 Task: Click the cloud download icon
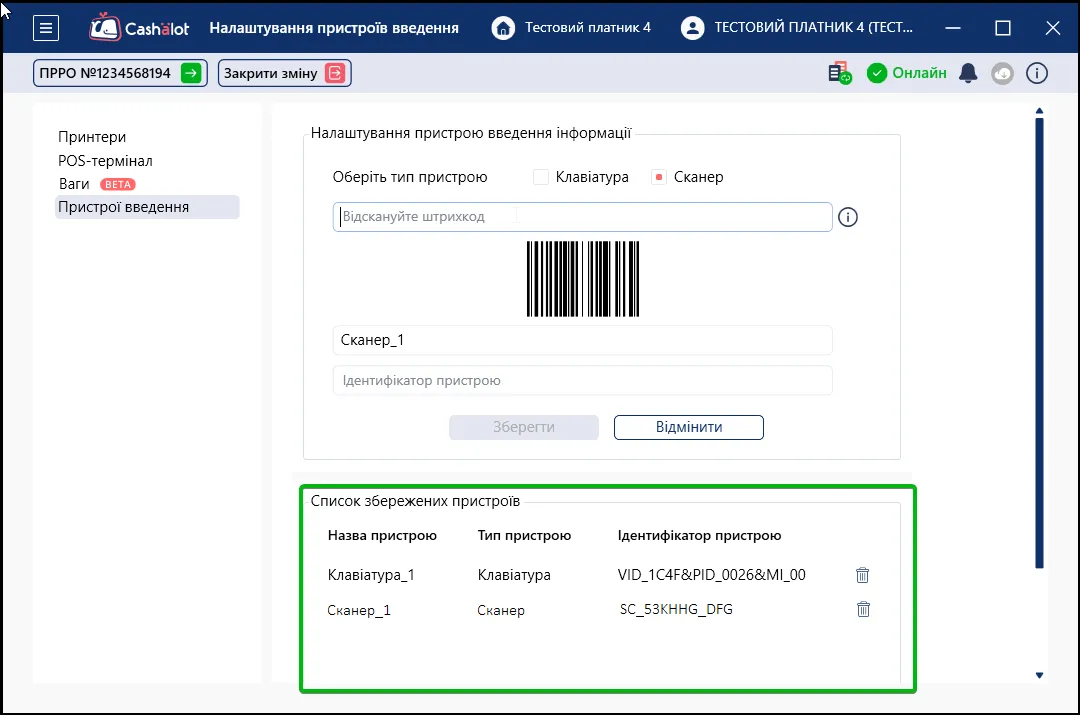(1002, 73)
